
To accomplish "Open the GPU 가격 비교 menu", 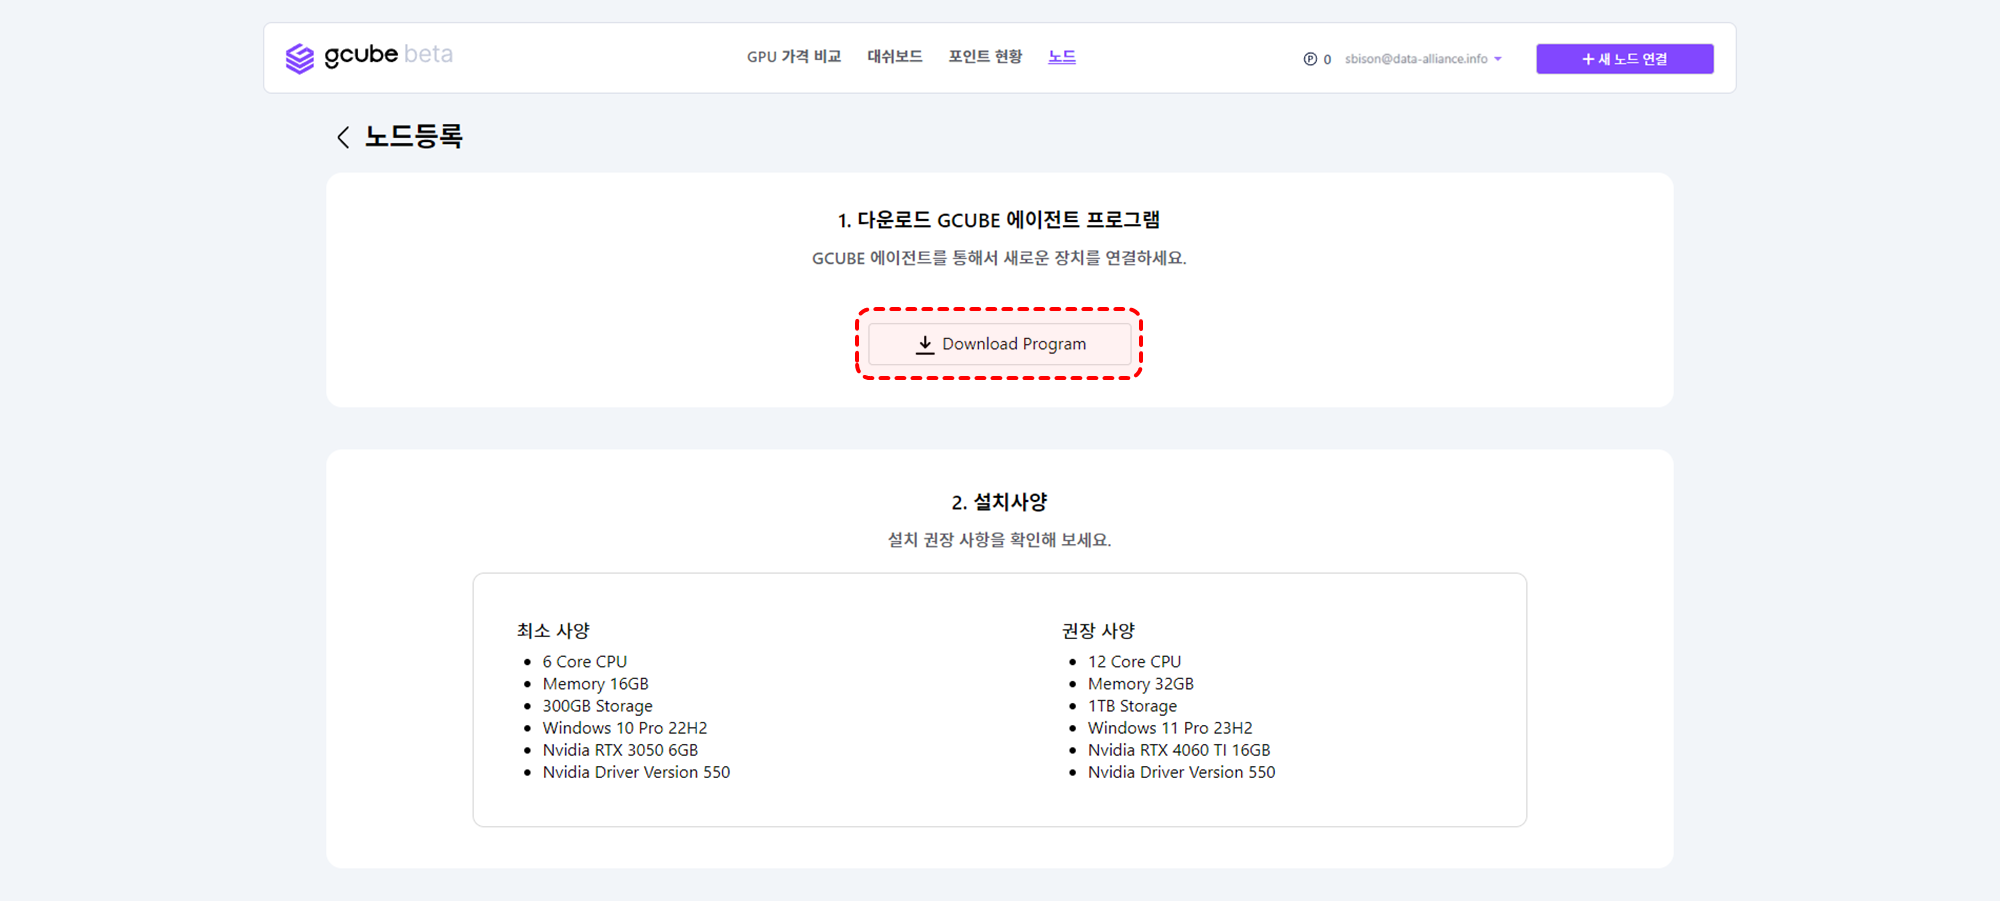I will [x=794, y=57].
